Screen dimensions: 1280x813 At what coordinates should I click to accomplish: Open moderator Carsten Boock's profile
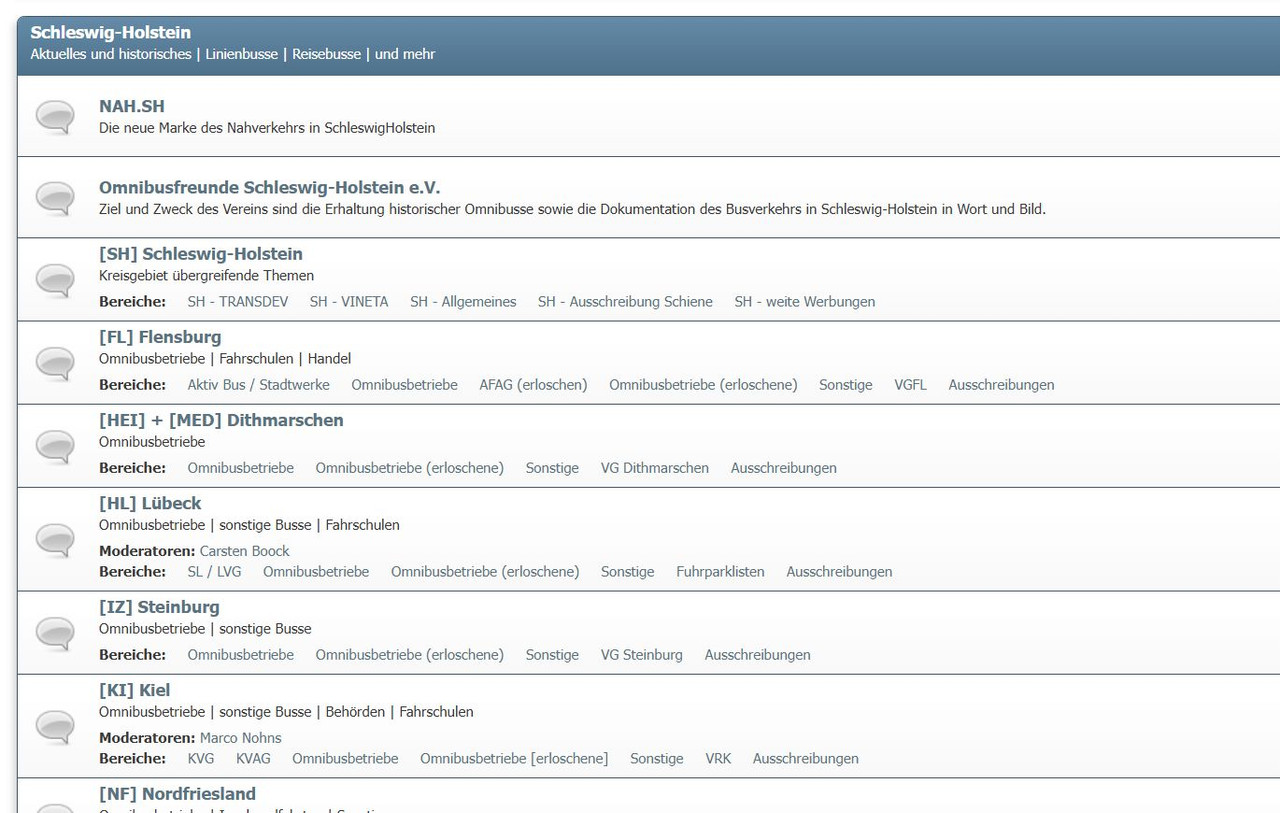[245, 551]
